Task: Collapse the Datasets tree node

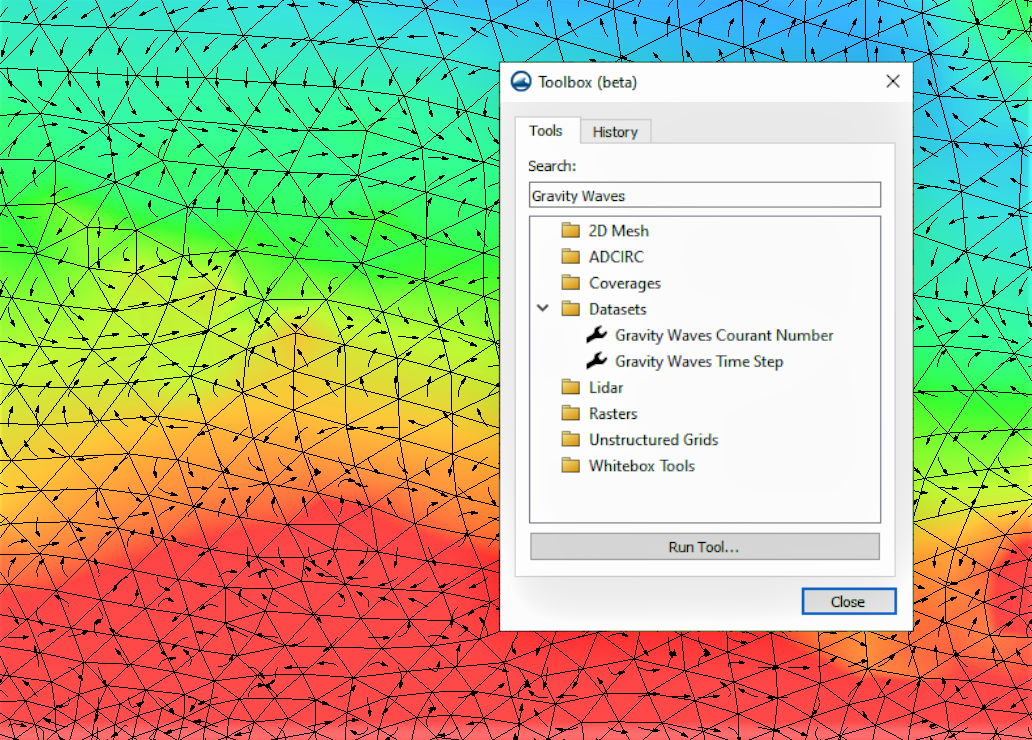Action: pos(543,309)
